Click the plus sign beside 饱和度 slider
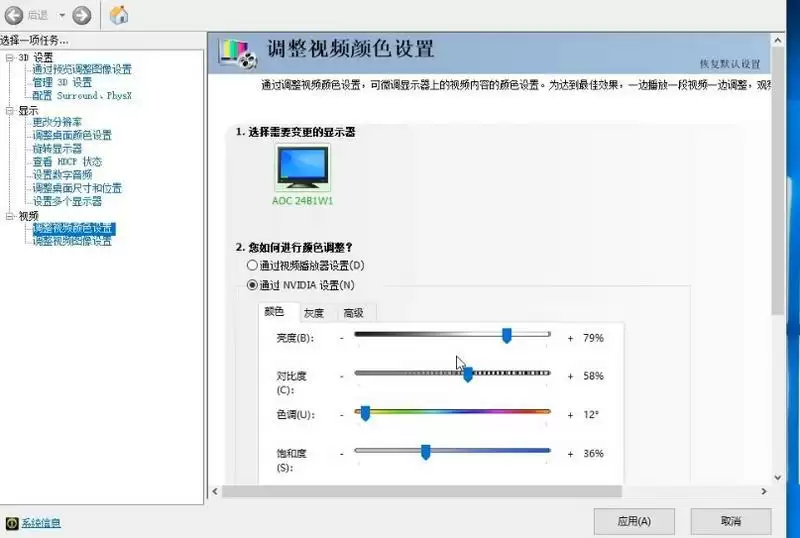This screenshot has width=800, height=538. pos(570,453)
